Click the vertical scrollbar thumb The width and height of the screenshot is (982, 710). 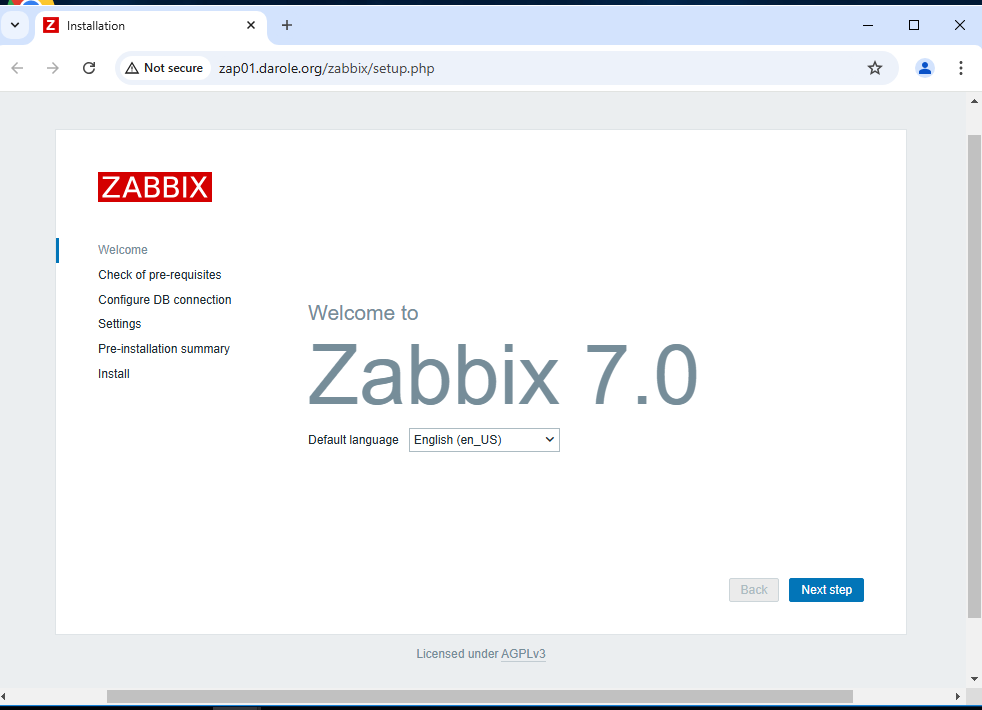[974, 376]
